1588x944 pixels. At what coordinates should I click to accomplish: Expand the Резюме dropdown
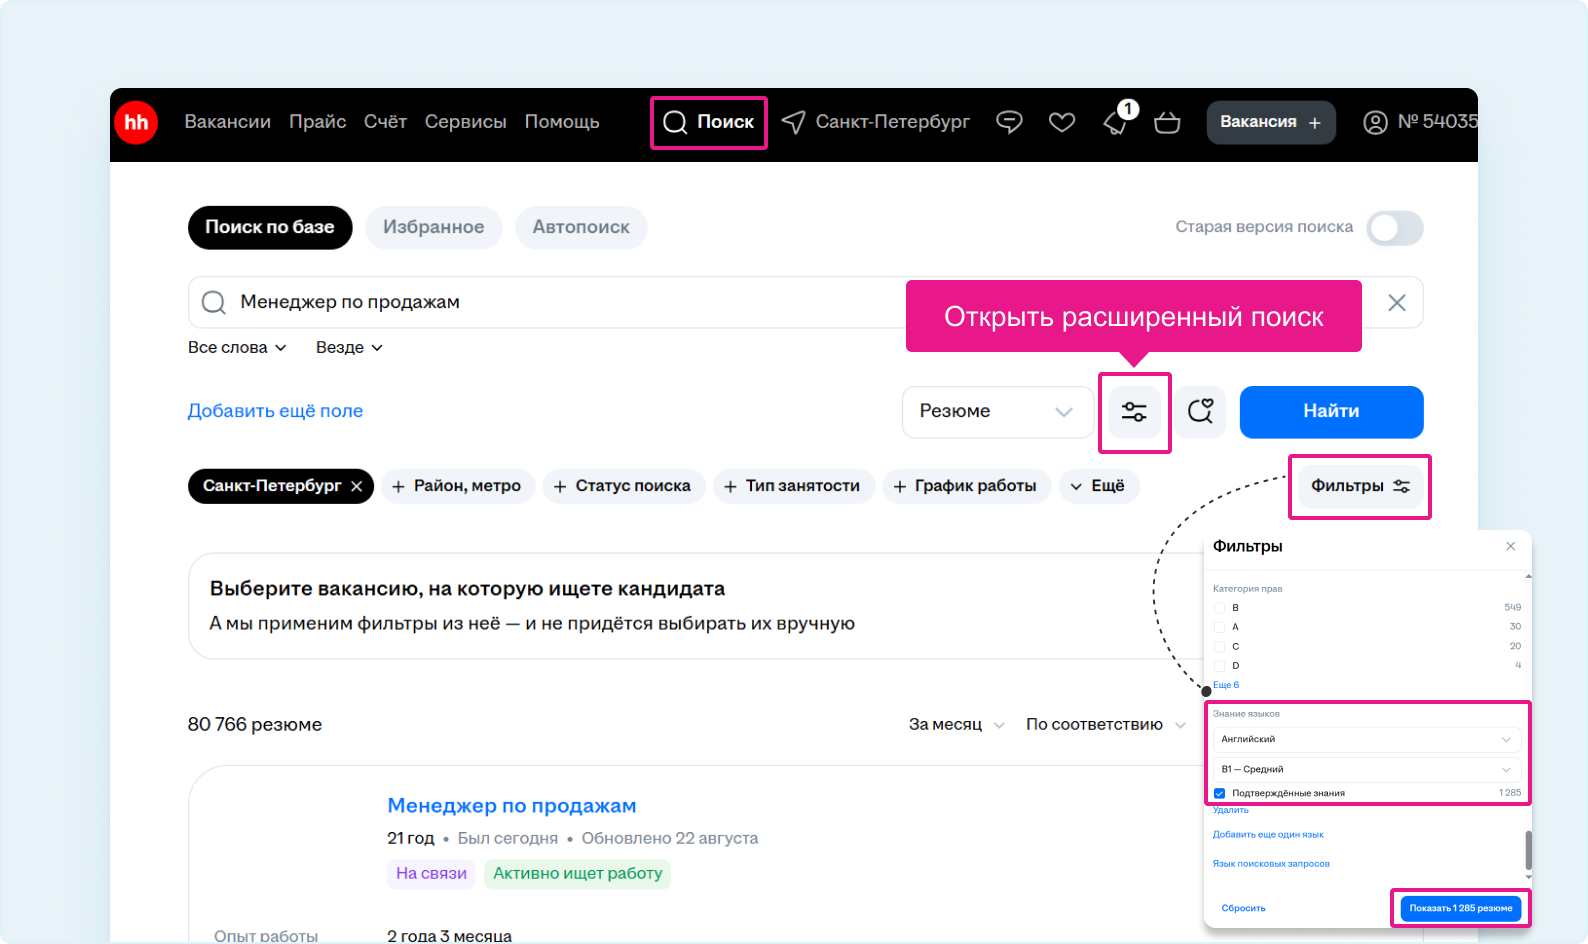996,412
